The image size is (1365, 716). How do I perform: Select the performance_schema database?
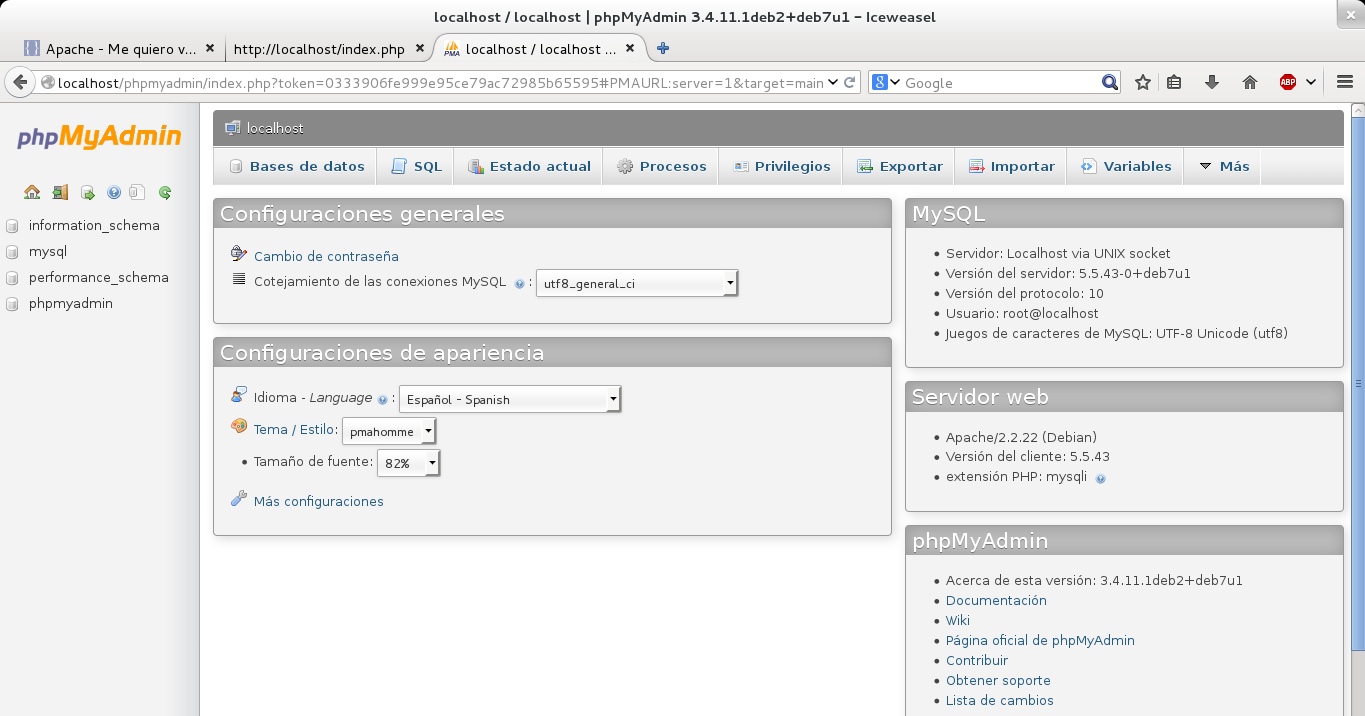coord(99,278)
